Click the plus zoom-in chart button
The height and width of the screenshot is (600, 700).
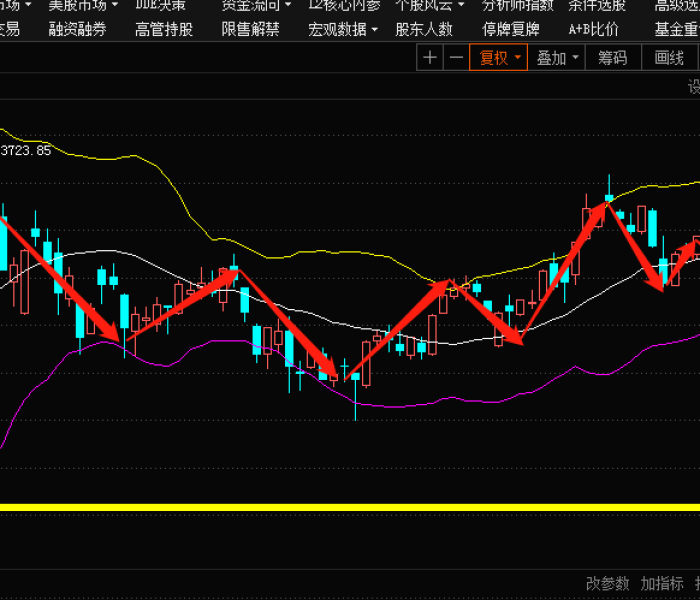(x=430, y=58)
